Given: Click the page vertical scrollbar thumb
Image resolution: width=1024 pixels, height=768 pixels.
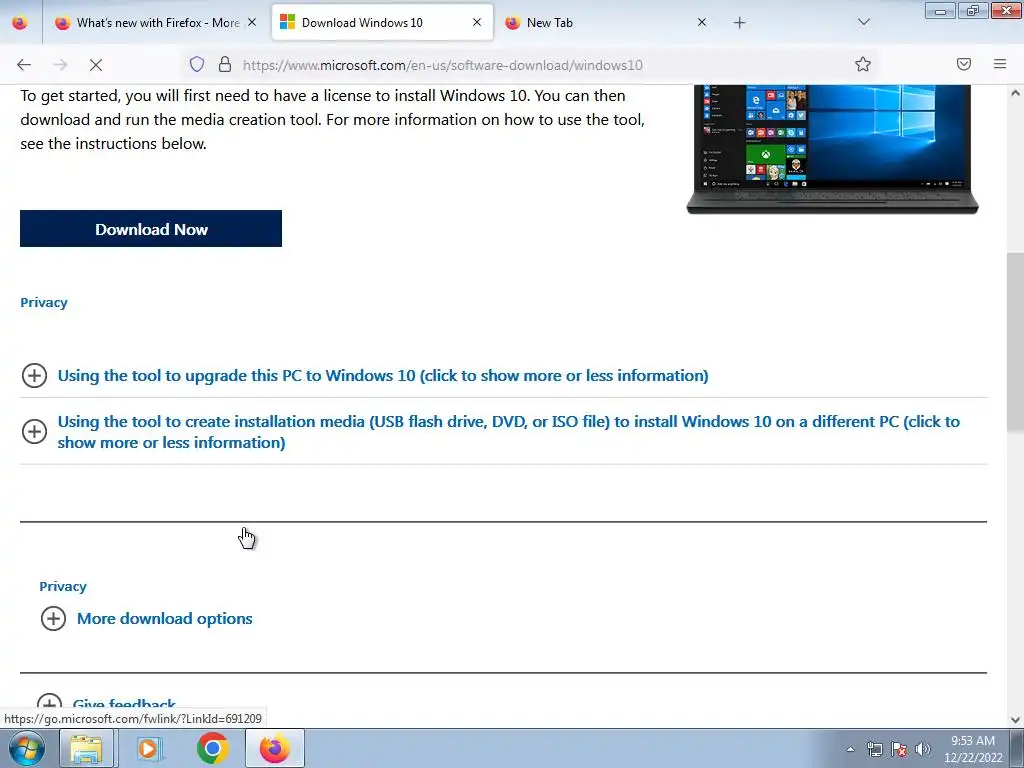Looking at the screenshot, I should tap(1015, 342).
